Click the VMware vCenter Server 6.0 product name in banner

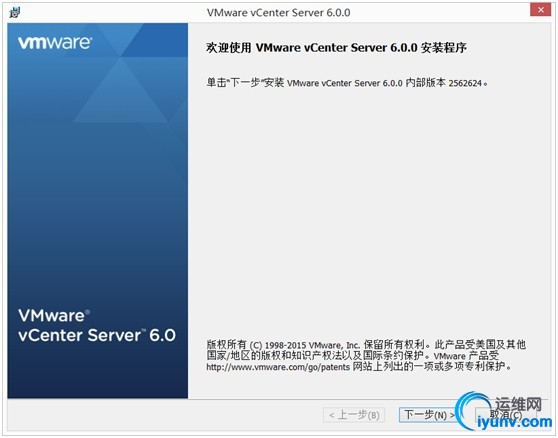pos(97,325)
